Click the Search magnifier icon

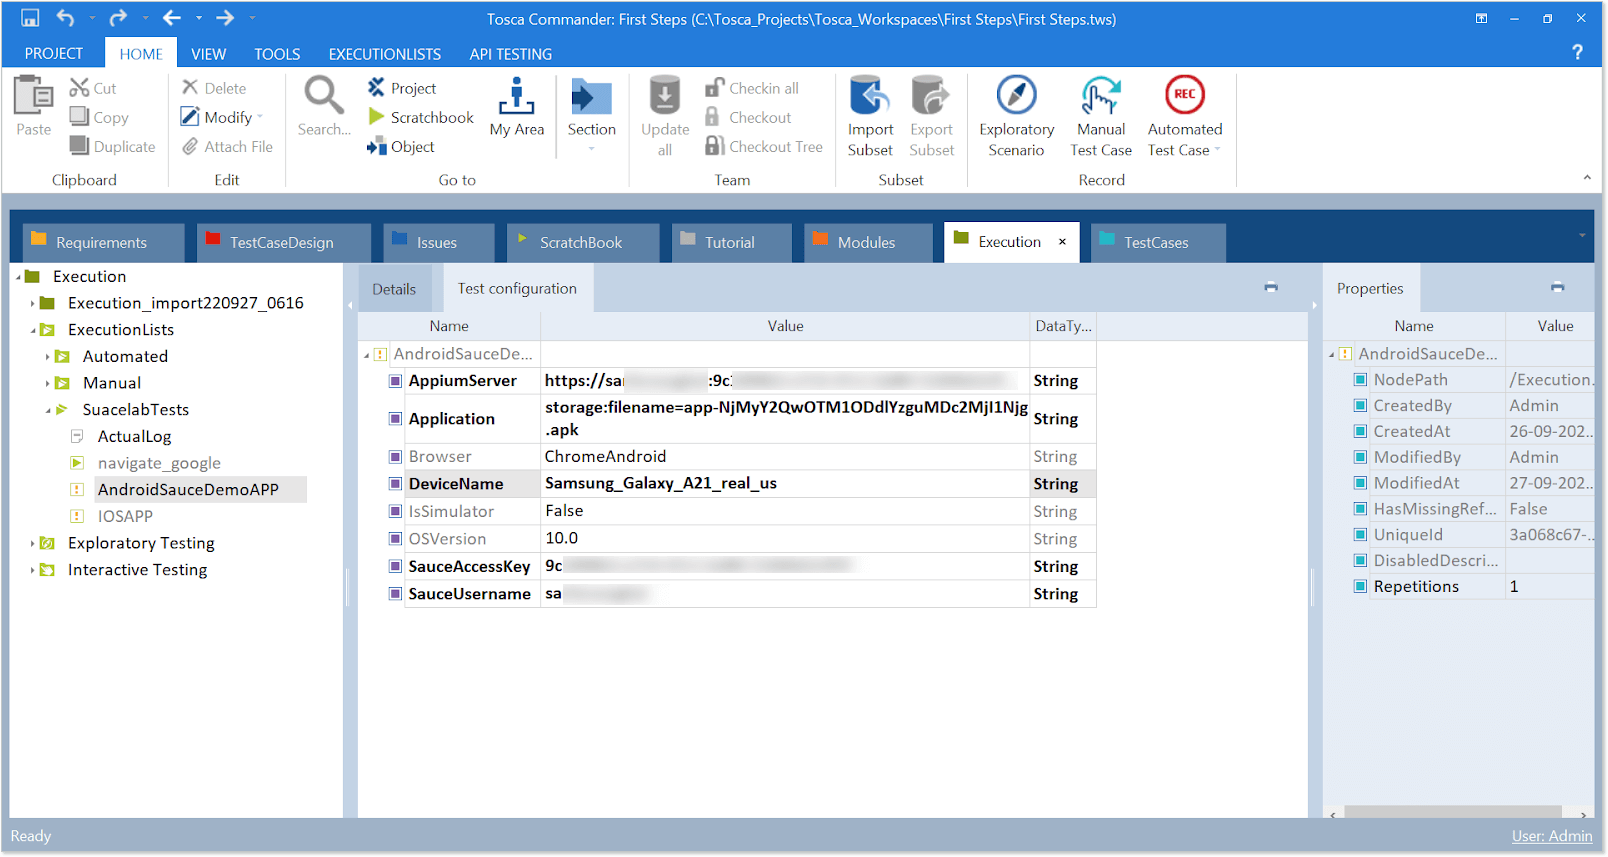pos(324,96)
